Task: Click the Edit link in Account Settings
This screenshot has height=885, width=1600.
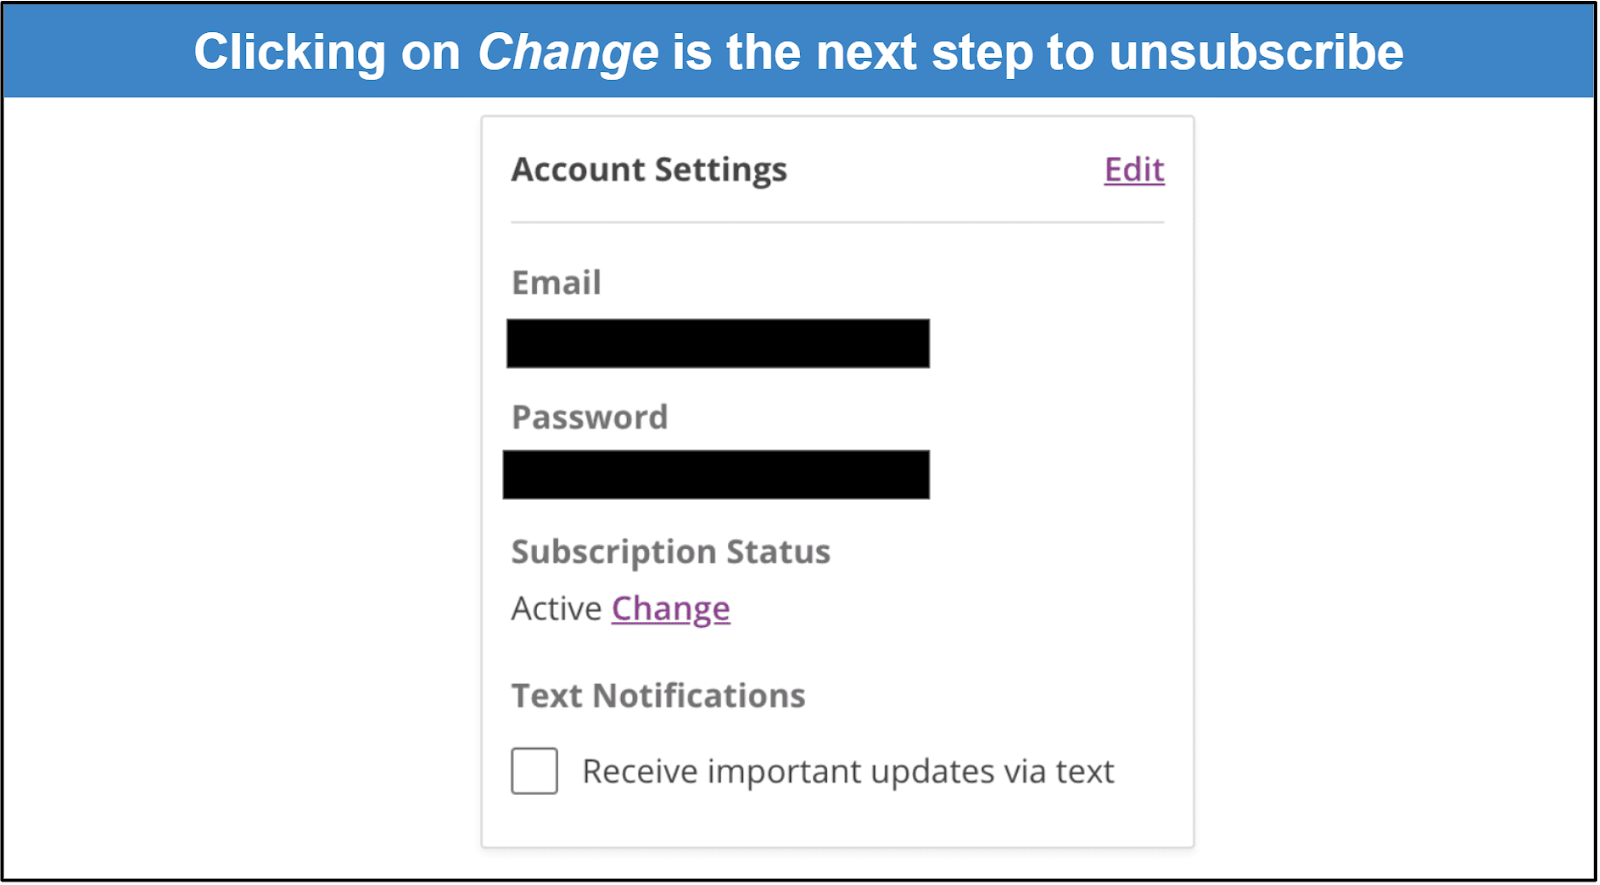Action: [1134, 170]
